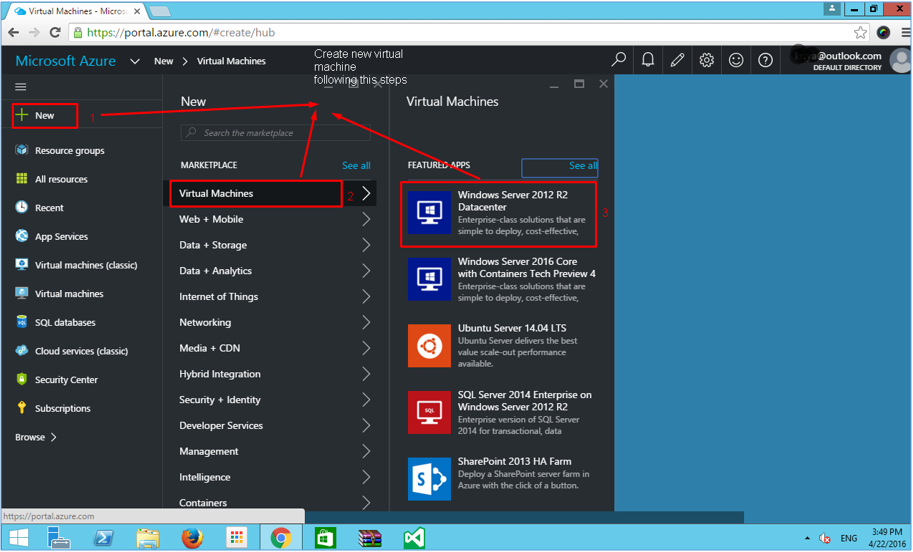
Task: Open the account avatar menu
Action: tap(901, 60)
